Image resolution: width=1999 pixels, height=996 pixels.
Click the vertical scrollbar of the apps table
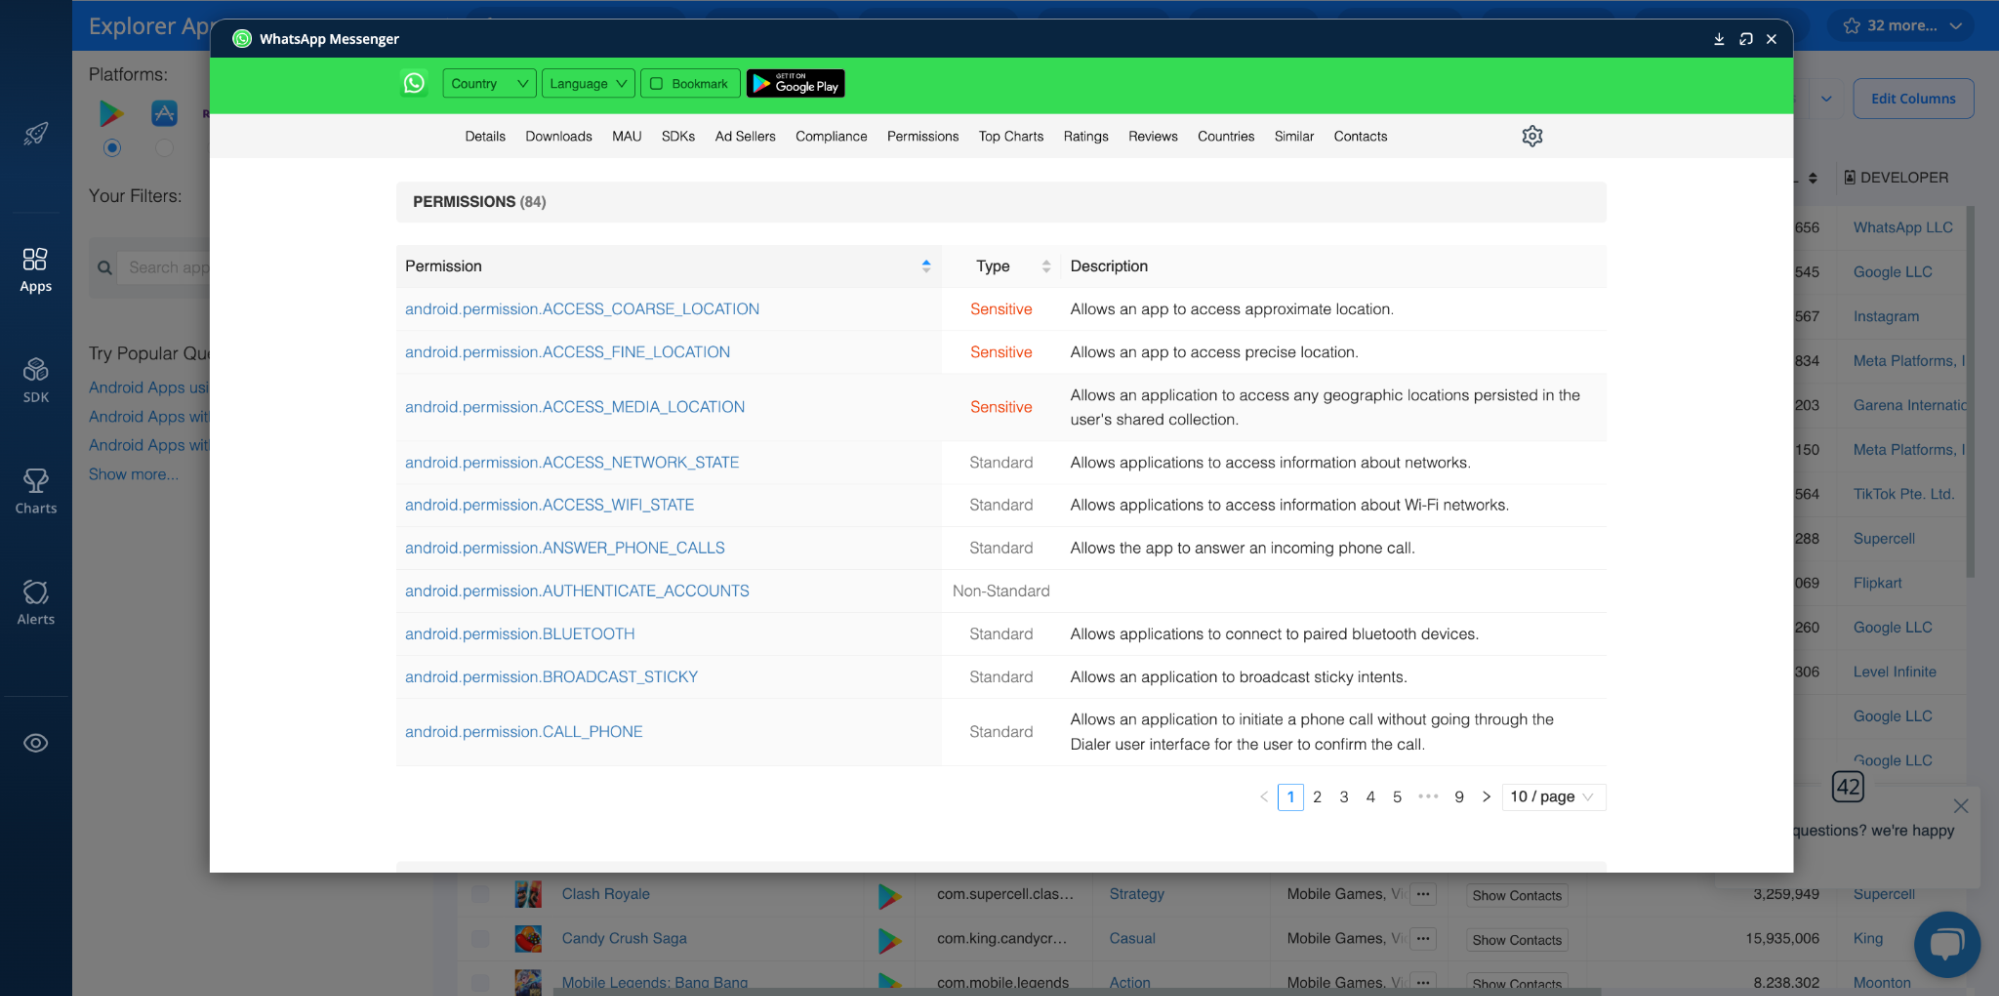(x=1970, y=391)
